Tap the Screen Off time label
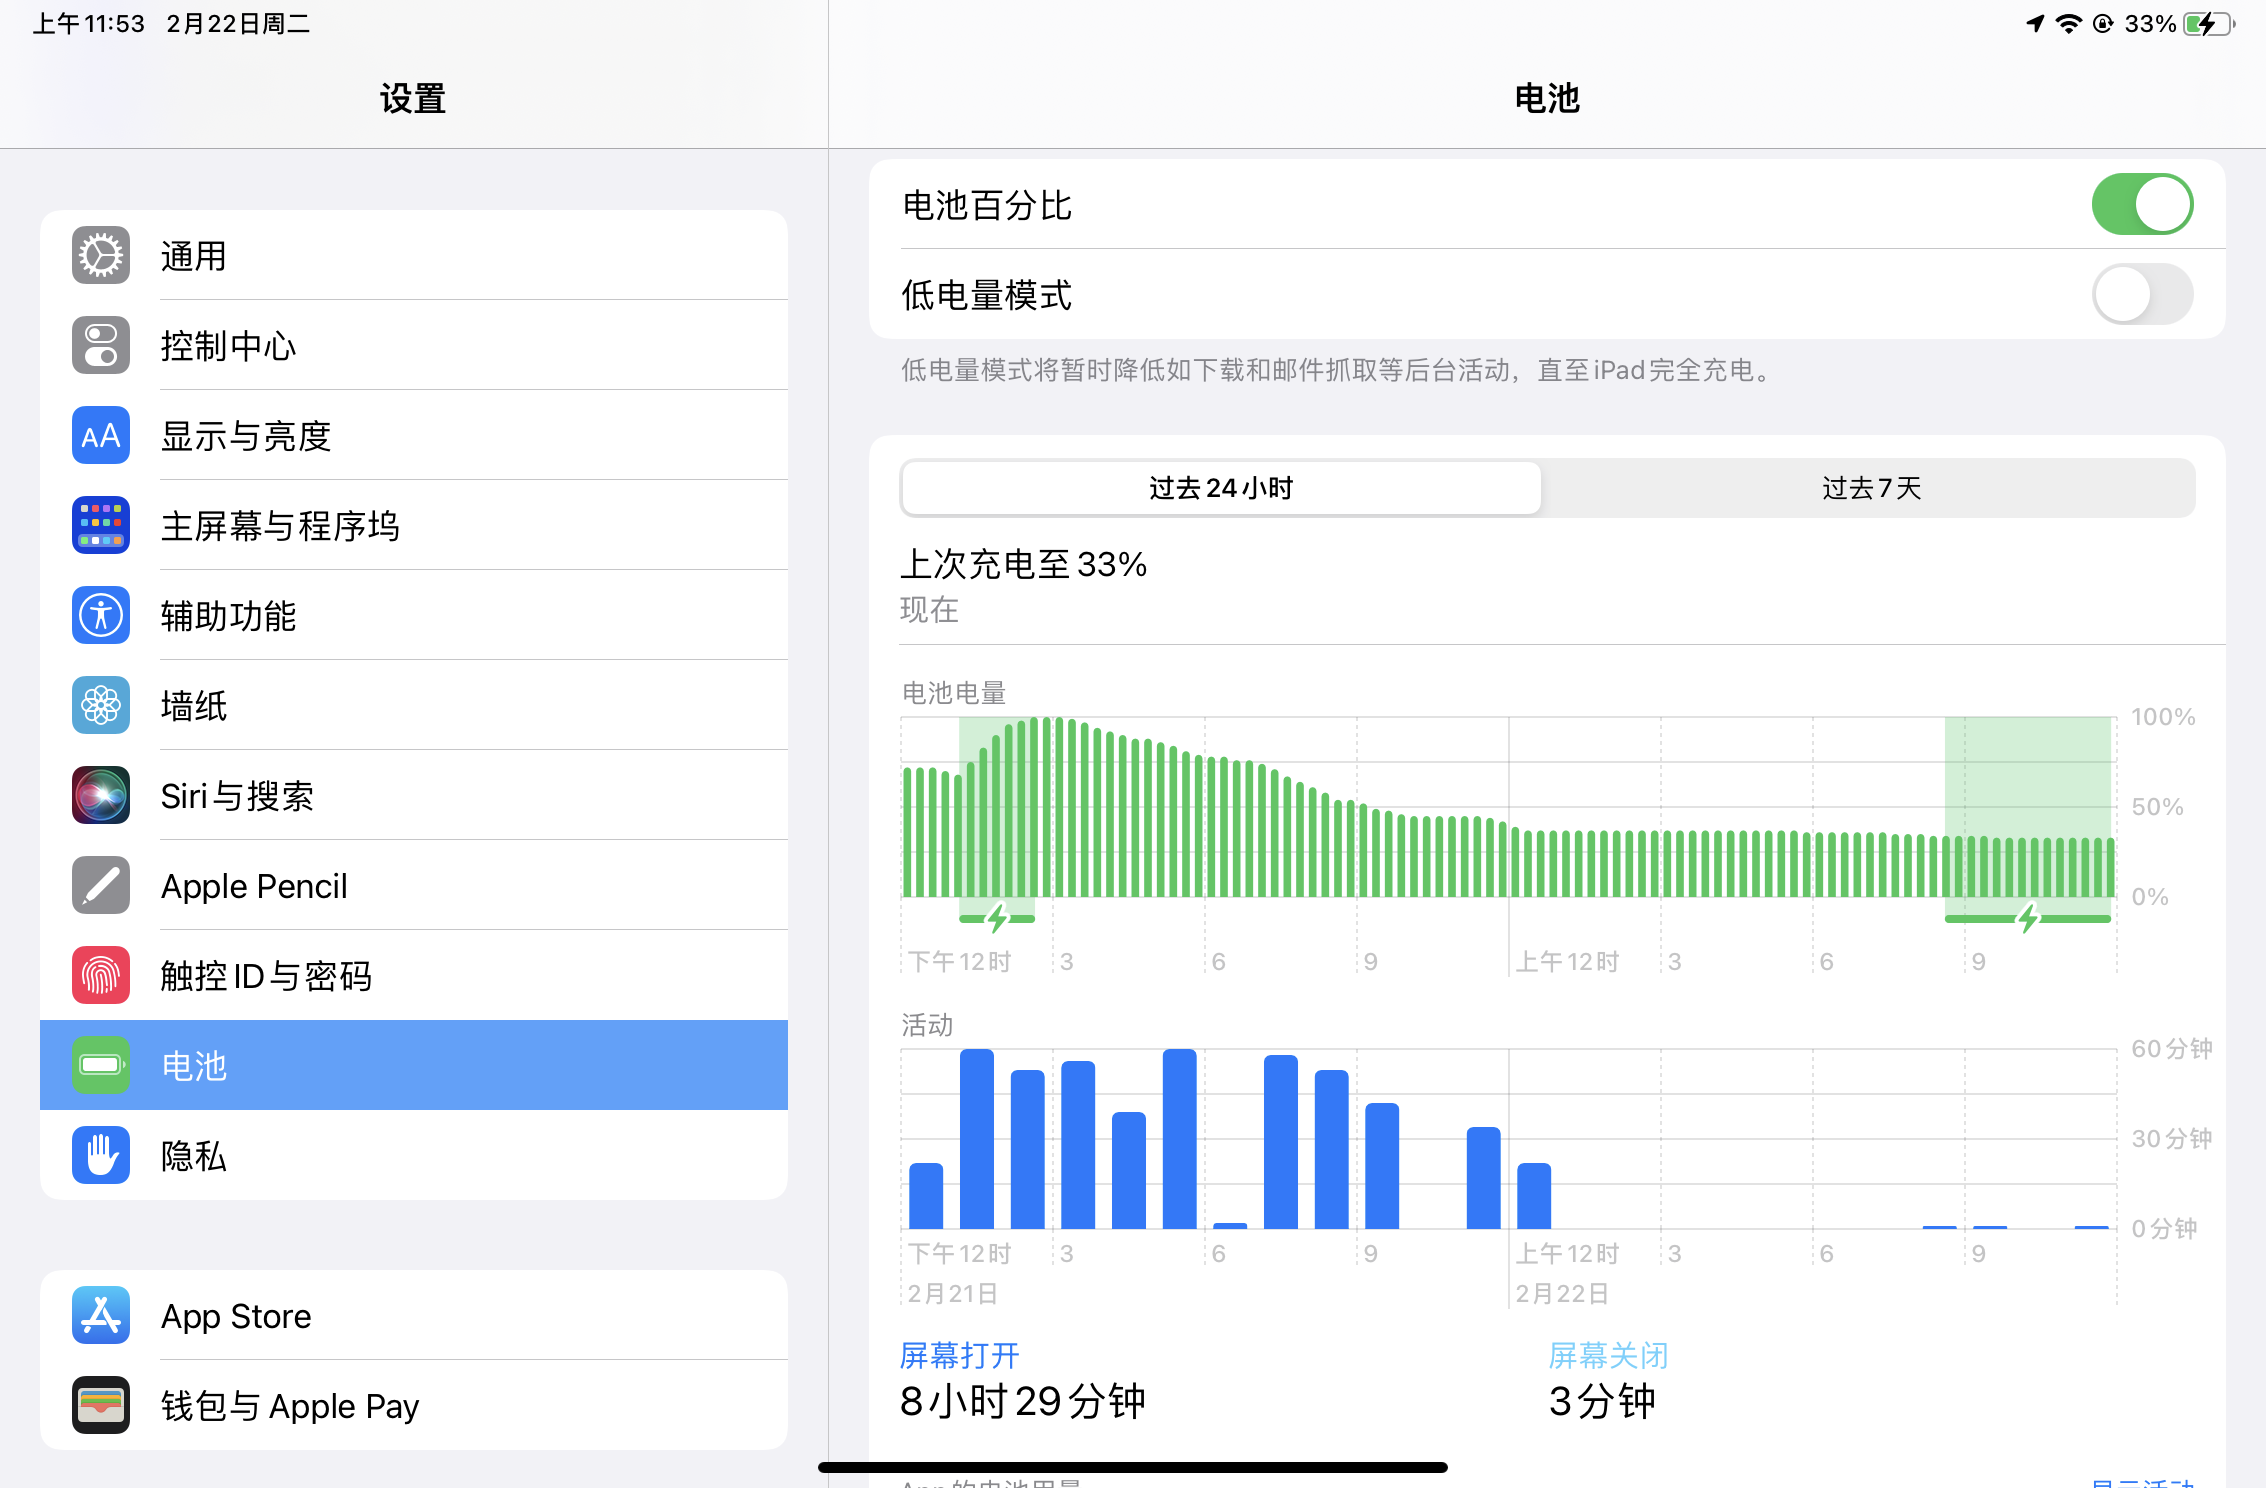Viewport: 2266px width, 1488px height. pos(1608,1356)
